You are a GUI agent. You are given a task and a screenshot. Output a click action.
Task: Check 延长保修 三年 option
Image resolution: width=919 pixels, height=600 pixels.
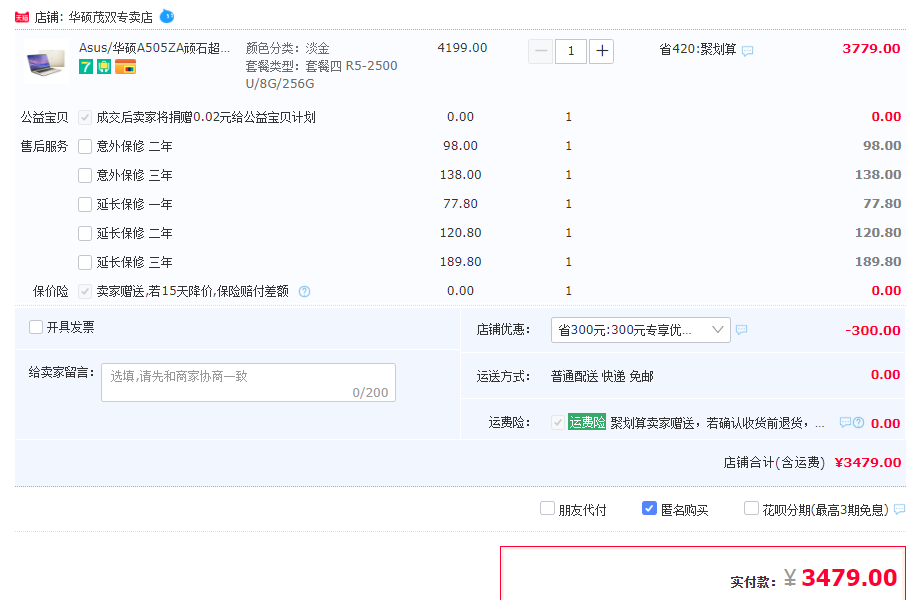point(85,262)
